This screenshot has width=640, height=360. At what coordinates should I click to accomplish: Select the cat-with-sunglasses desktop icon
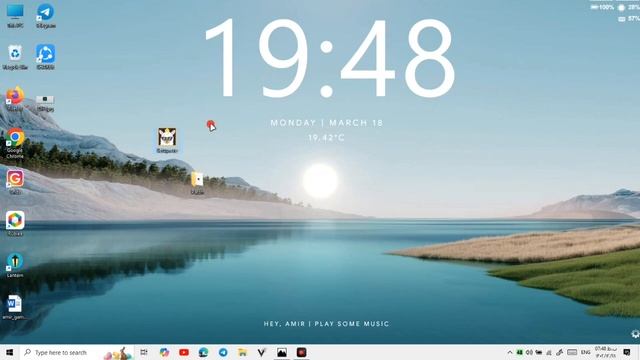click(167, 140)
